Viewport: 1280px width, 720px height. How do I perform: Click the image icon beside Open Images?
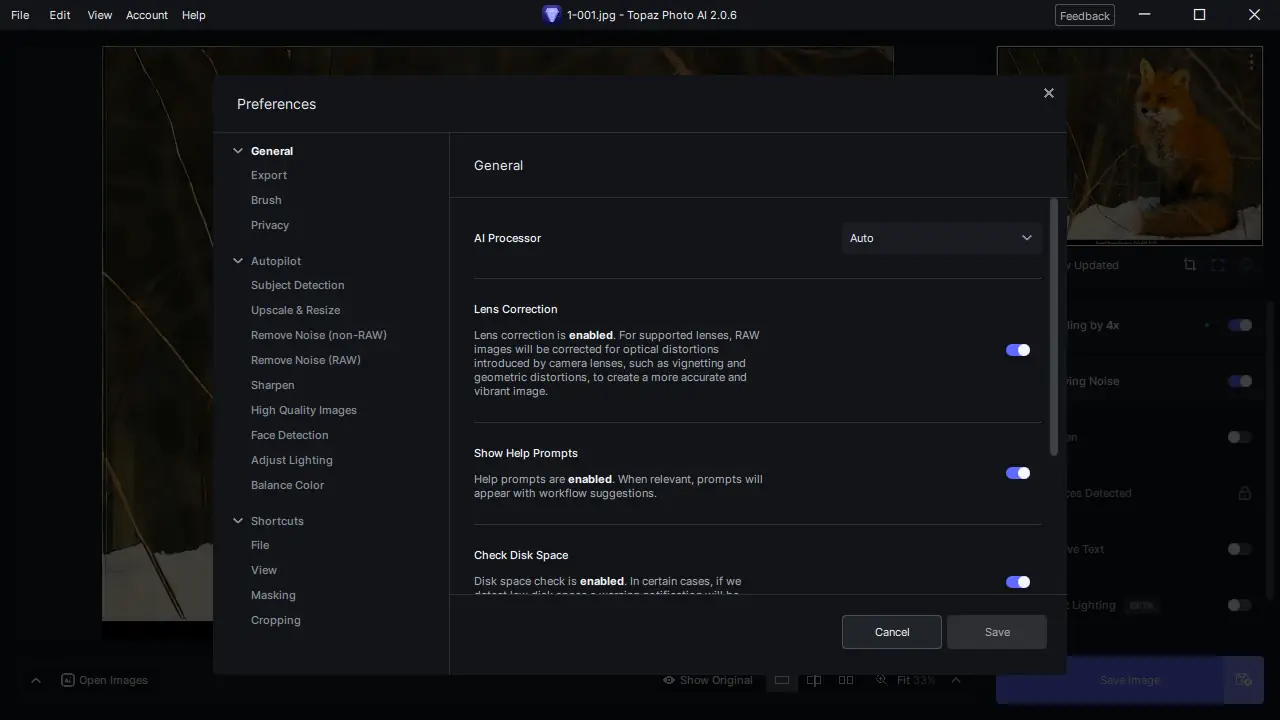(68, 680)
